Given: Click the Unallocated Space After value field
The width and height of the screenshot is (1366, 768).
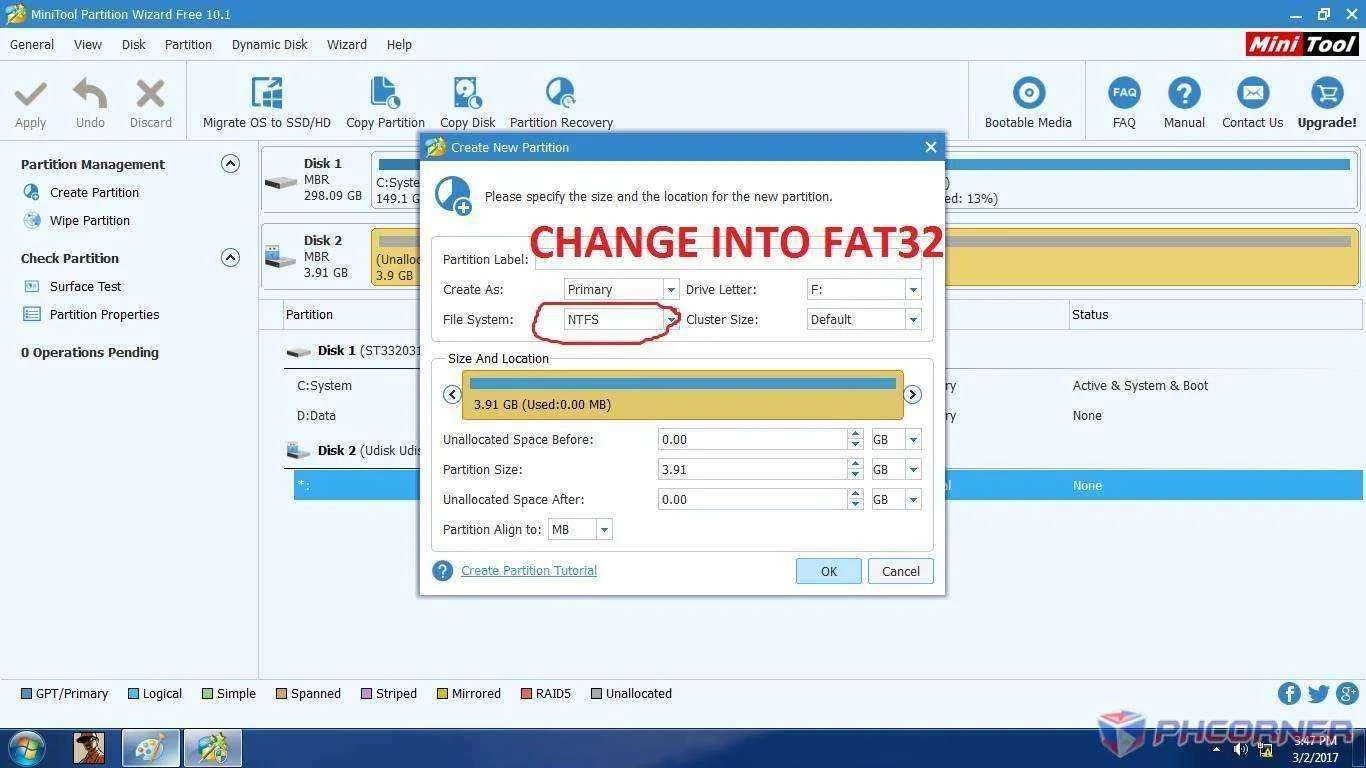Looking at the screenshot, I should coord(753,499).
